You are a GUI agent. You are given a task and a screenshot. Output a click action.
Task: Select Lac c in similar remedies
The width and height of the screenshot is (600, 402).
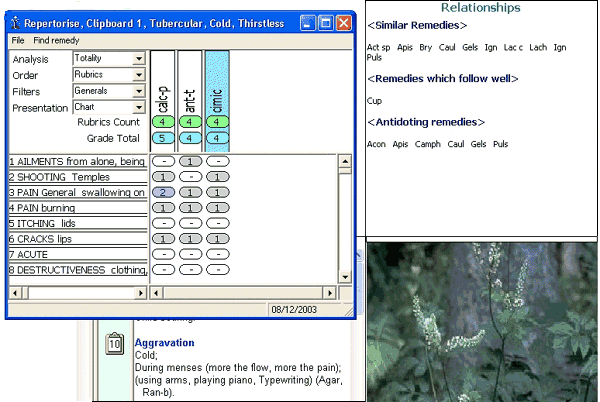tap(513, 47)
